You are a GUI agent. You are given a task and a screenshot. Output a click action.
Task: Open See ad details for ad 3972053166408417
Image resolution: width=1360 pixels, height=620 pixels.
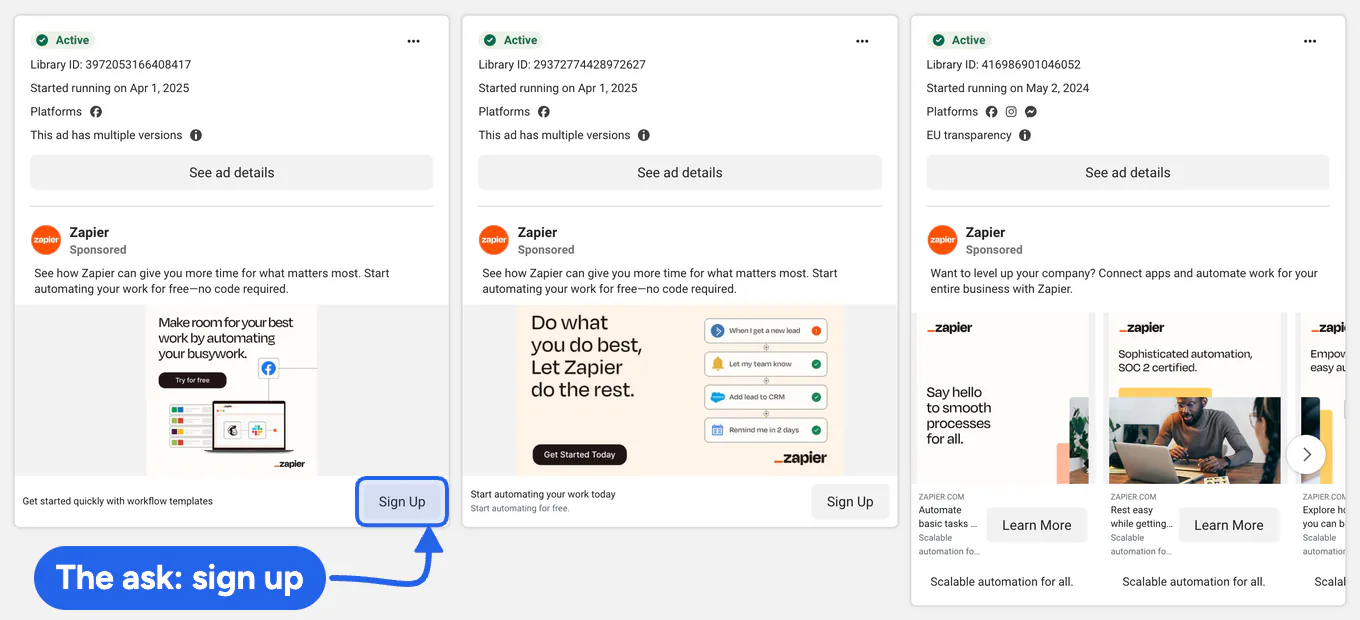tap(232, 172)
